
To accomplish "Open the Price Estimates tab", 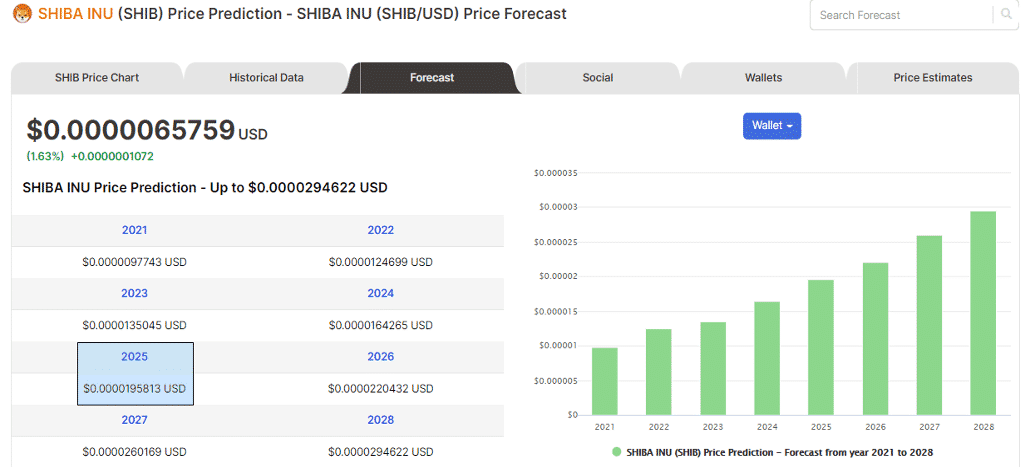I will pyautogui.click(x=933, y=78).
